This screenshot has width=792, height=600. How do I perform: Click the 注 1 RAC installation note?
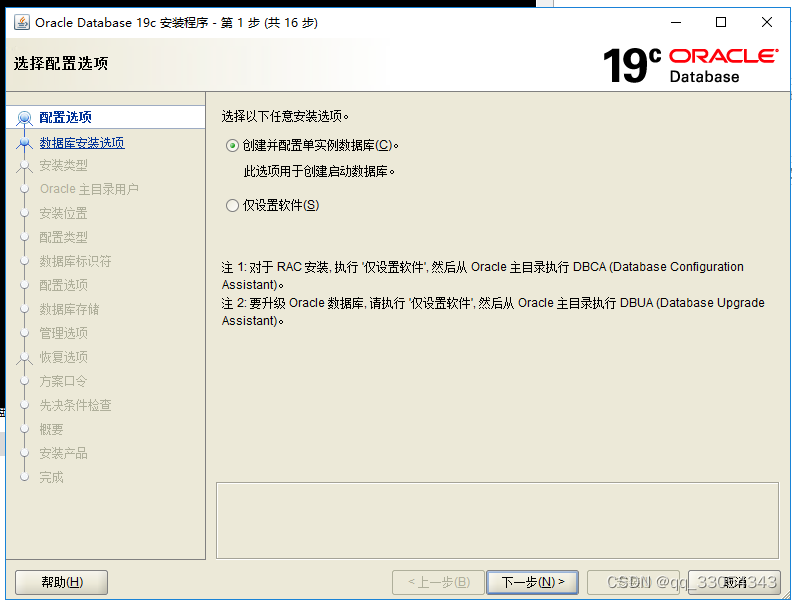pyautogui.click(x=482, y=276)
